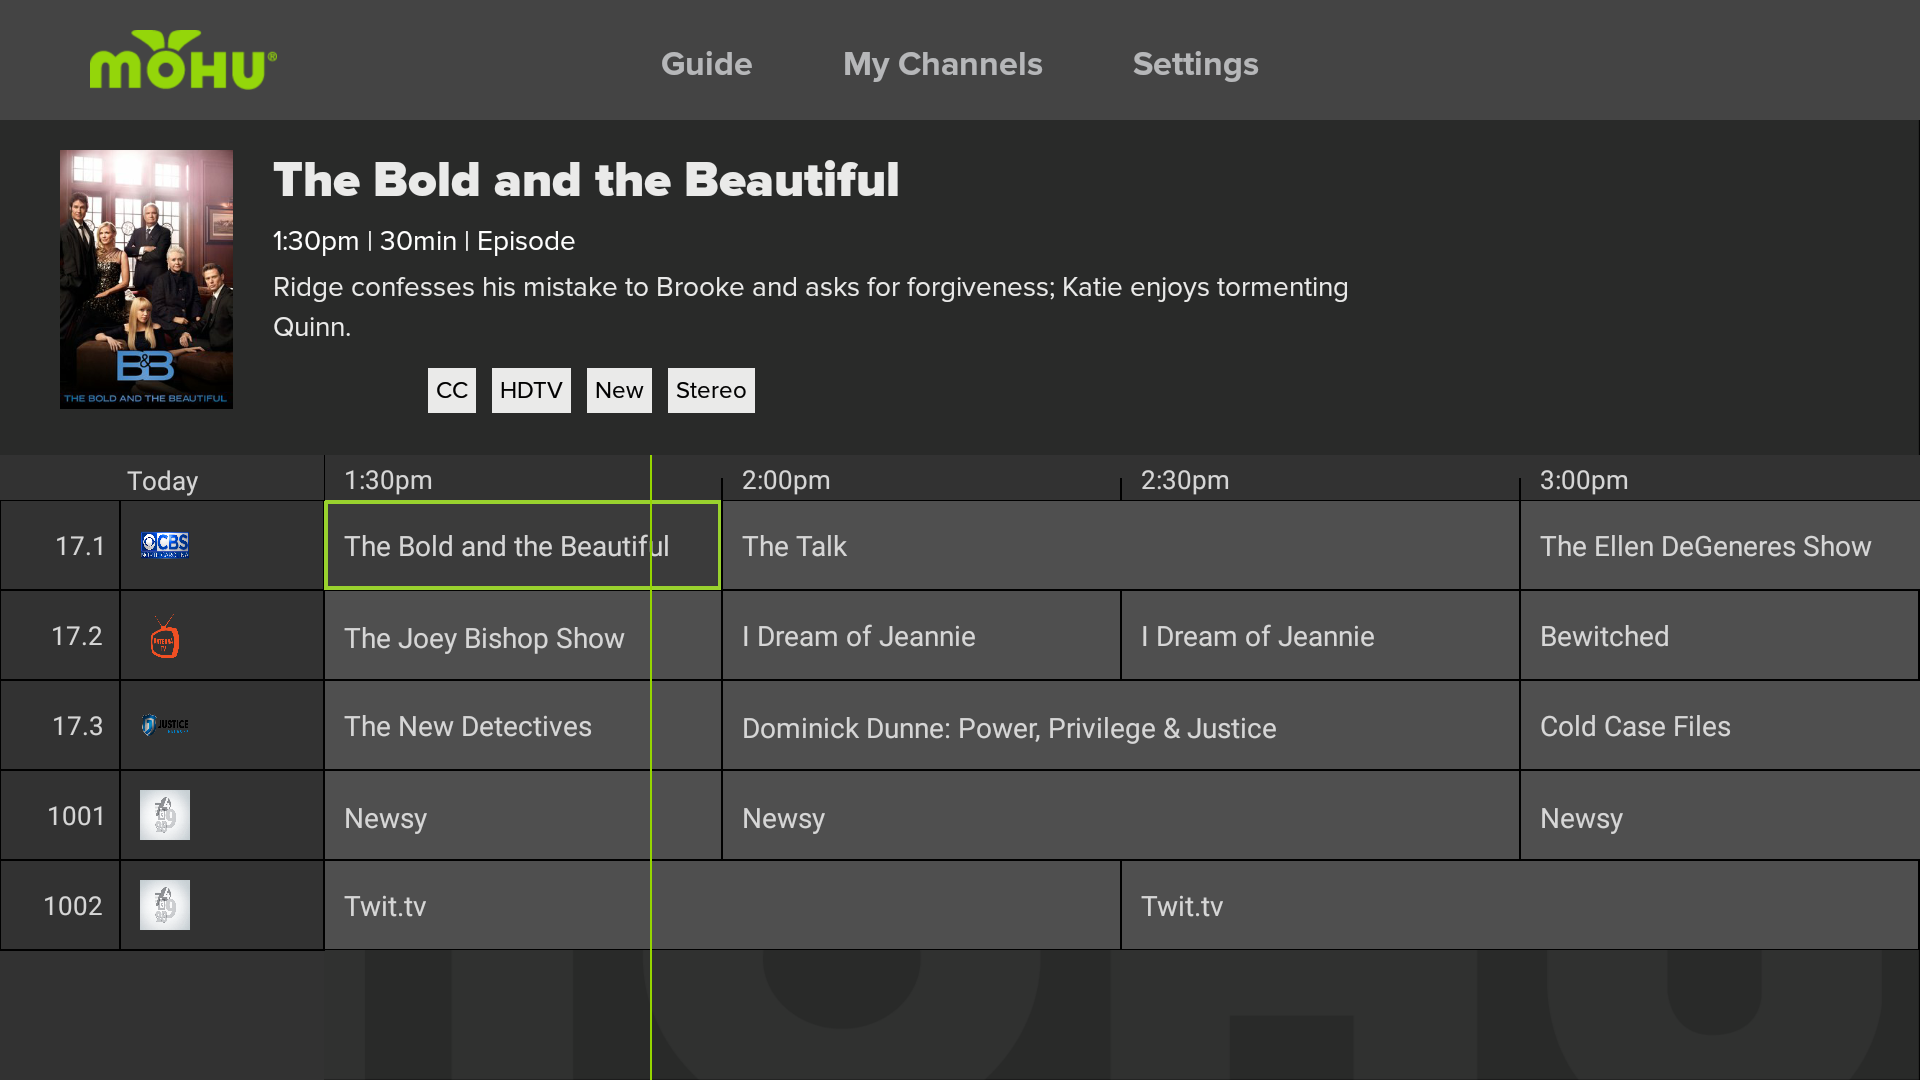The width and height of the screenshot is (1920, 1080).
Task: Select channel number 1002
Action: [73, 906]
